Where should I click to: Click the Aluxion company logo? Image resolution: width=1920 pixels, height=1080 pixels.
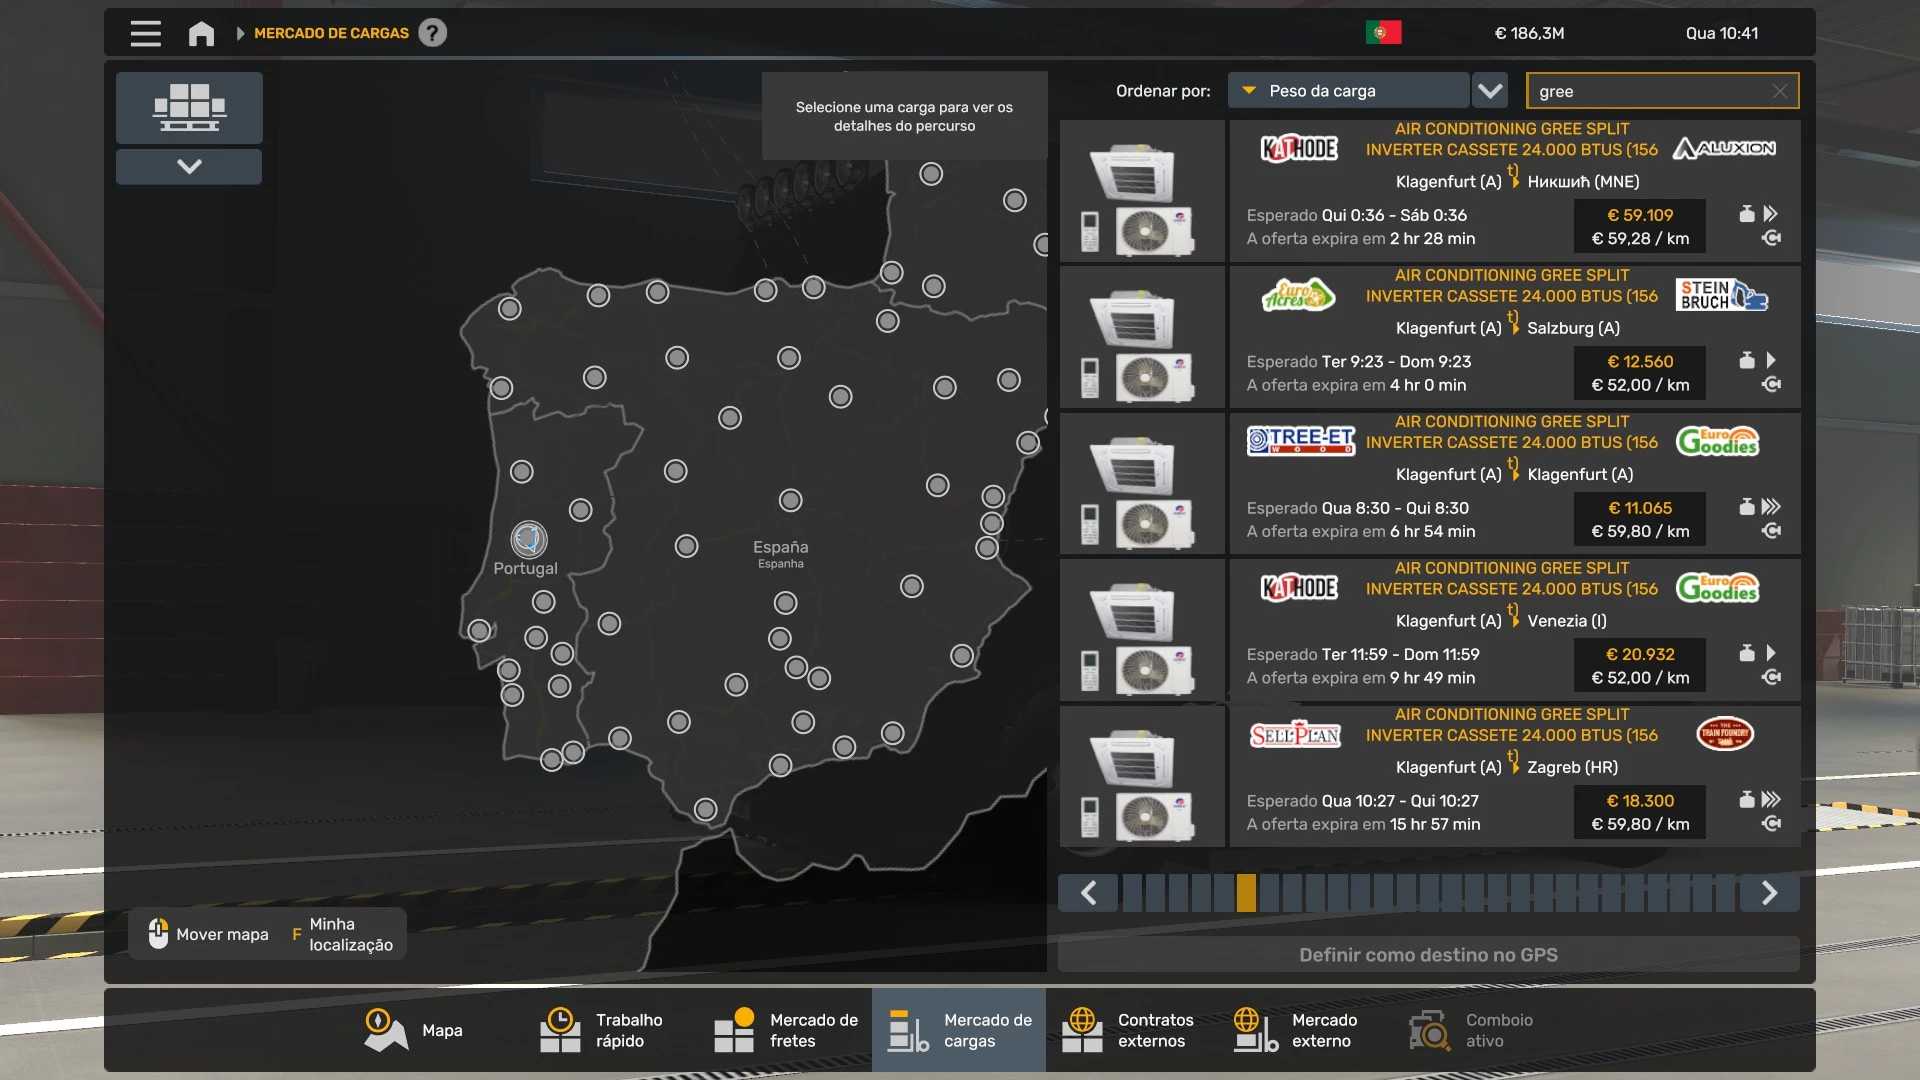(1724, 148)
